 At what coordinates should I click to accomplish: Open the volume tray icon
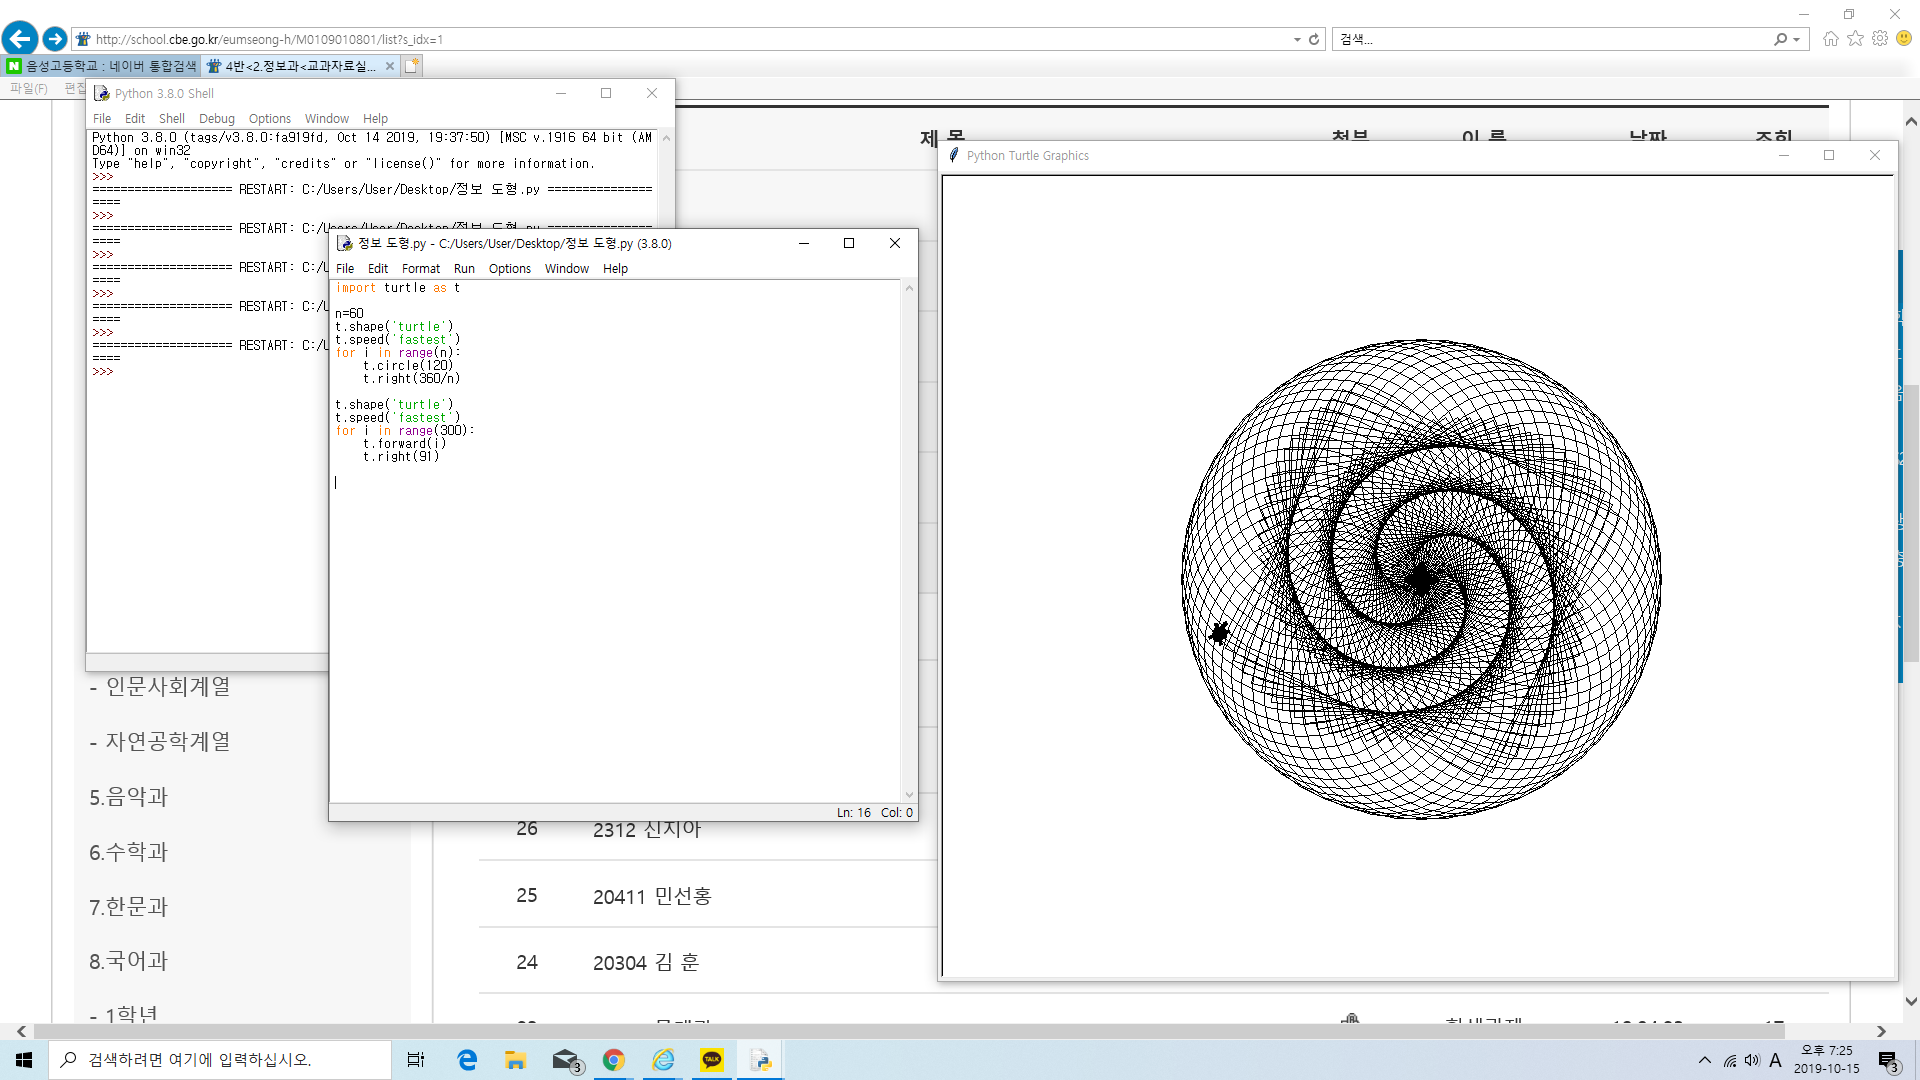pos(1752,1060)
